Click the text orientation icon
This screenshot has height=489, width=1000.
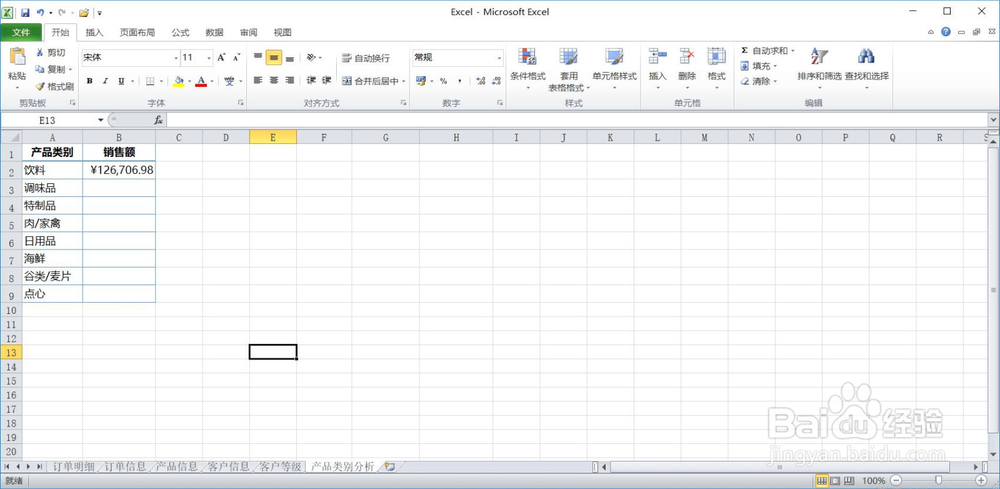311,57
